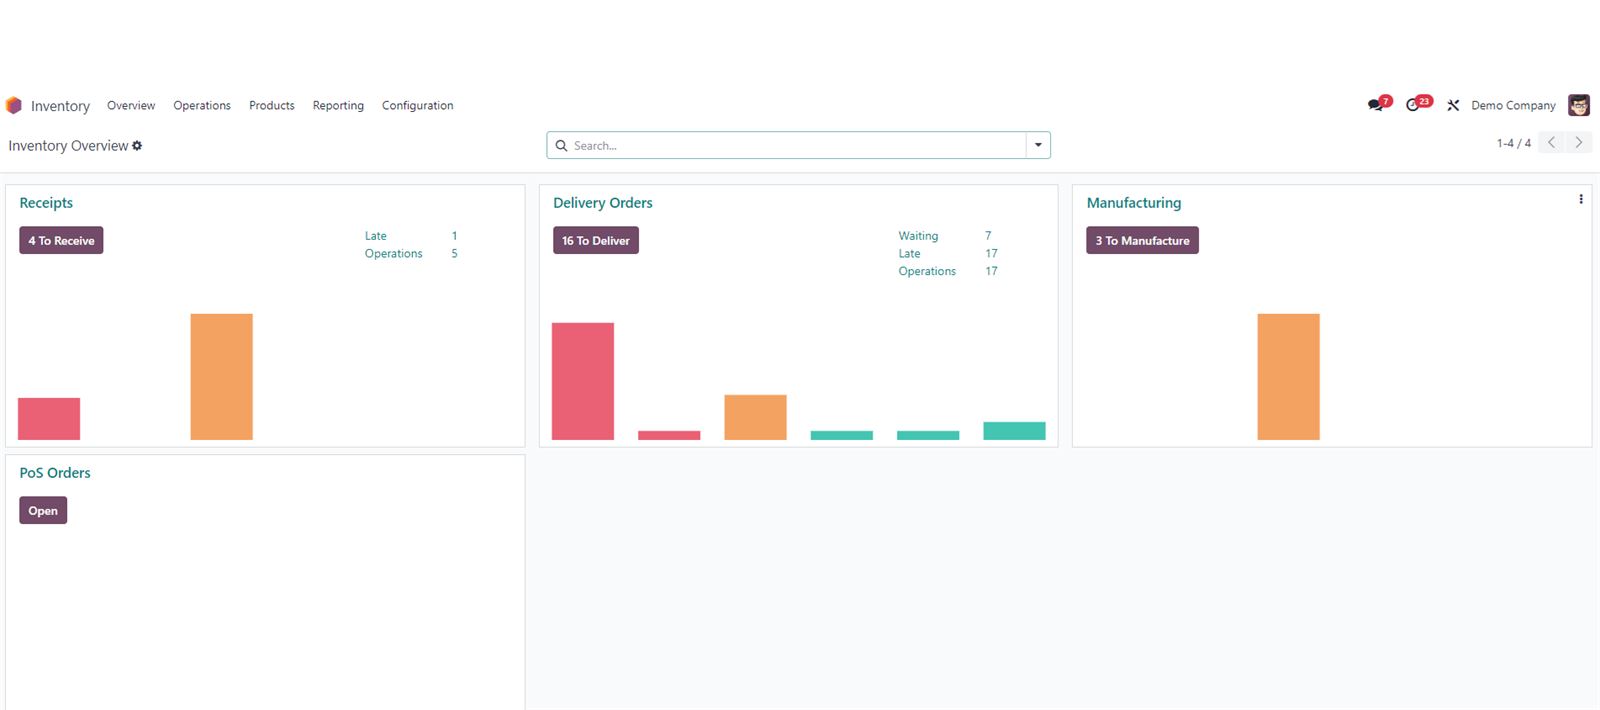The image size is (1600, 710).
Task: Click the orange bar in Manufacturing chart
Action: tap(1288, 377)
